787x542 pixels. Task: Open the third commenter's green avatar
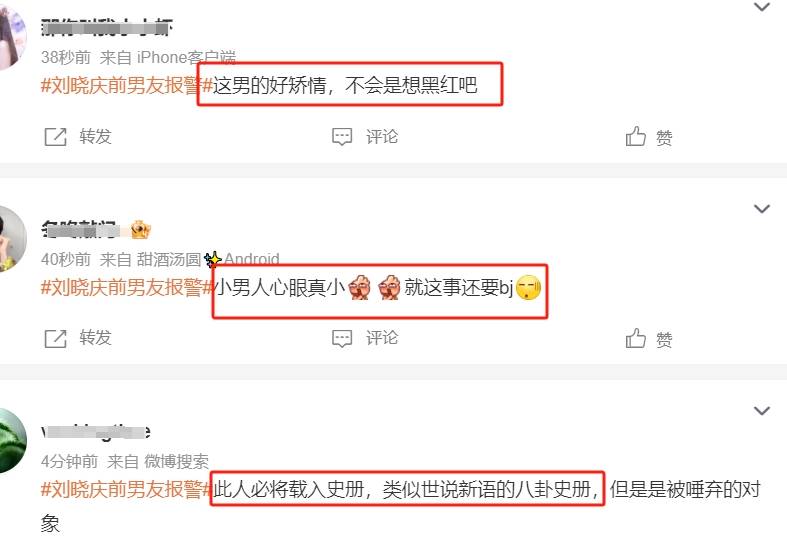click(11, 441)
